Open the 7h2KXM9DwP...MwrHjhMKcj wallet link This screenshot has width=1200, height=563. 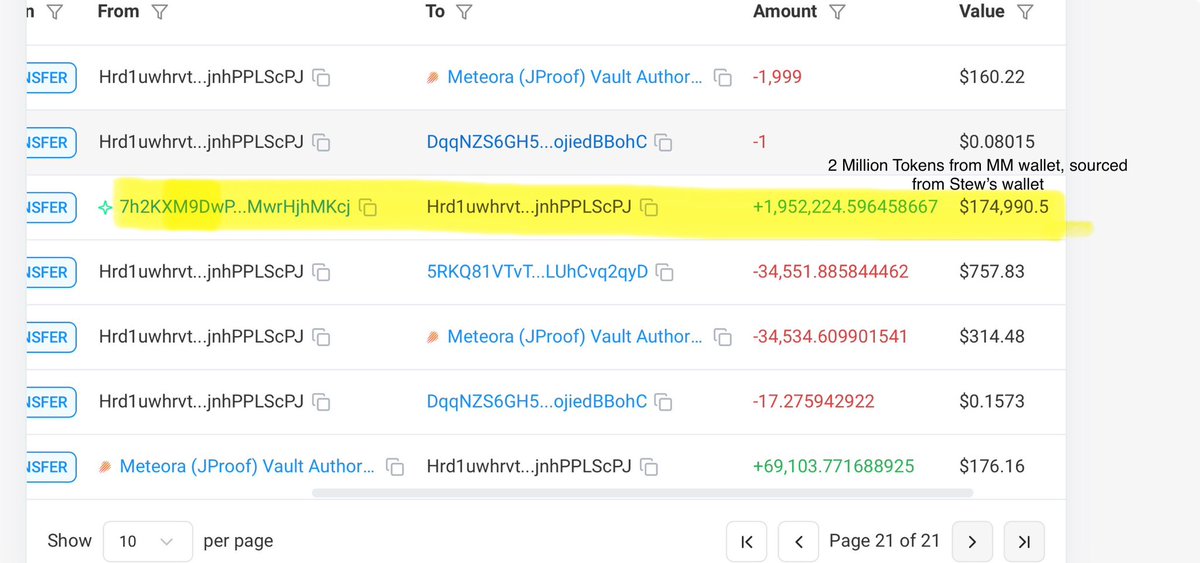click(234, 208)
